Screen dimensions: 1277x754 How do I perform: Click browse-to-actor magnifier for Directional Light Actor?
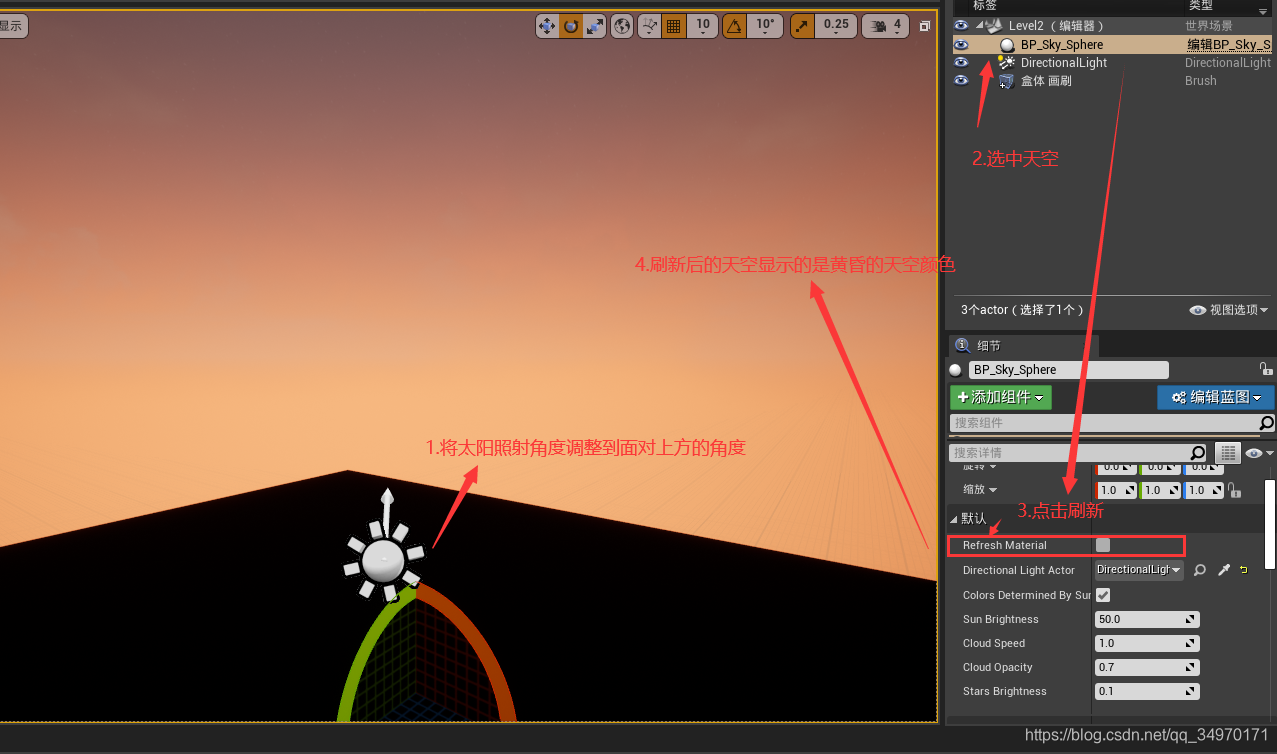pyautogui.click(x=1200, y=570)
